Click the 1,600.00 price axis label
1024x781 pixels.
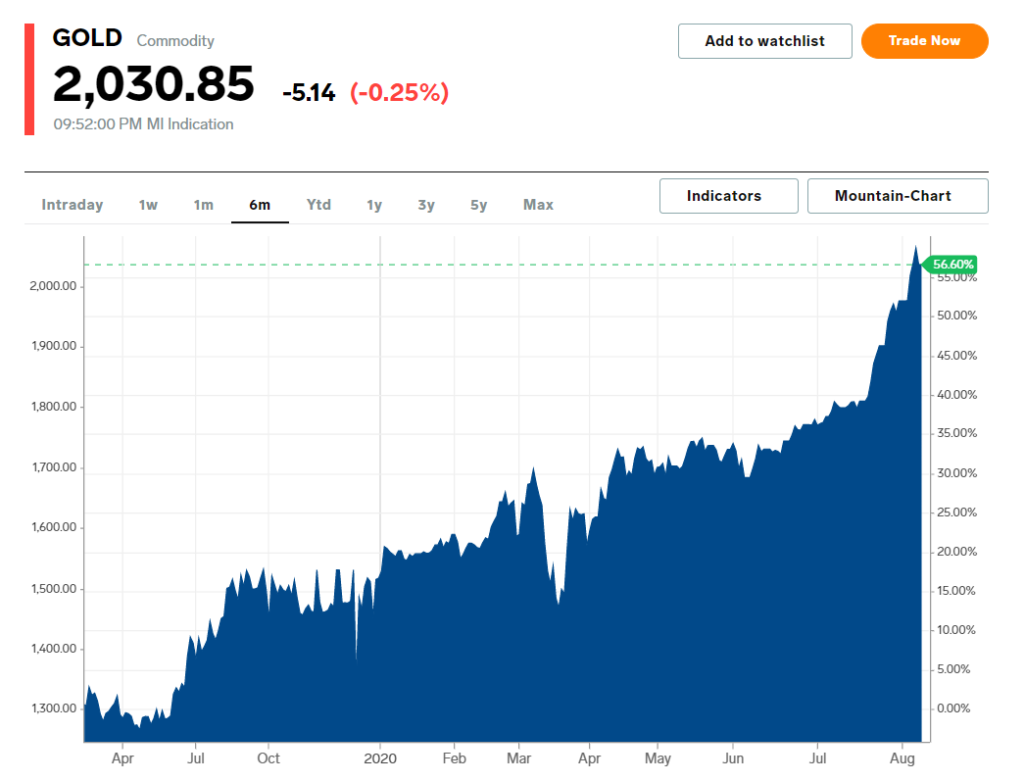point(54,527)
